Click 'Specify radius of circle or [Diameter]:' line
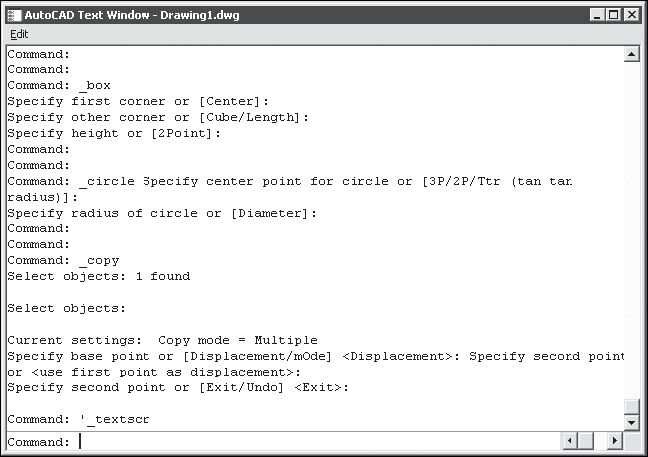 pos(162,213)
